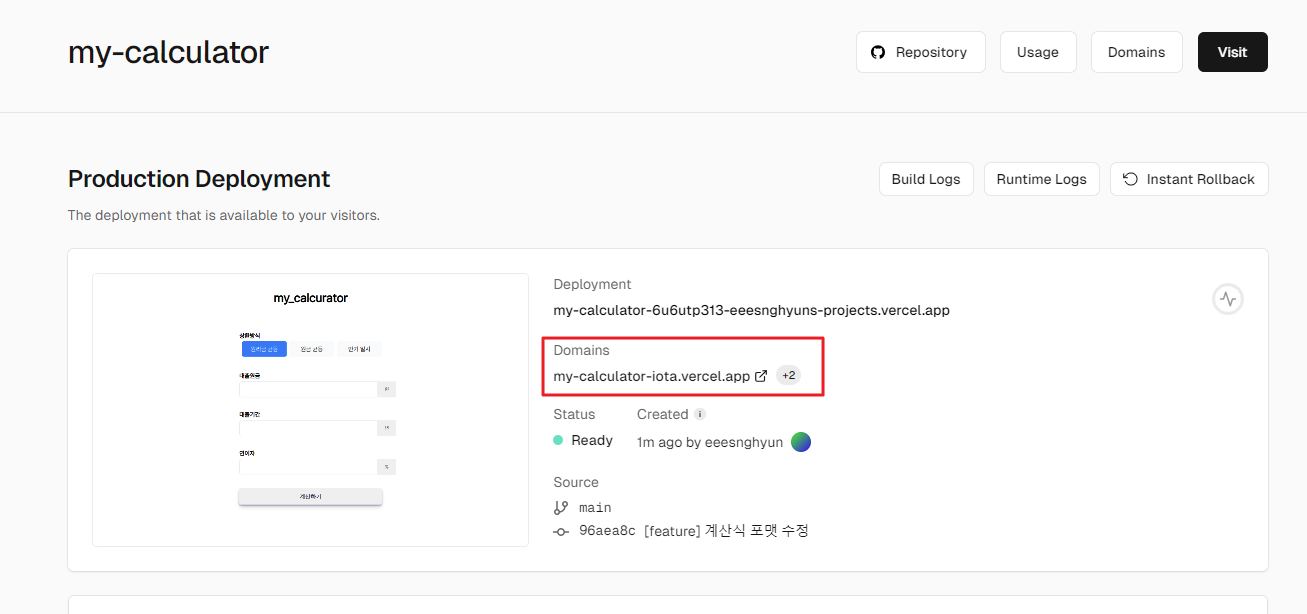Click the Production Deployment heading
The height and width of the screenshot is (614, 1307).
pyautogui.click(x=199, y=179)
